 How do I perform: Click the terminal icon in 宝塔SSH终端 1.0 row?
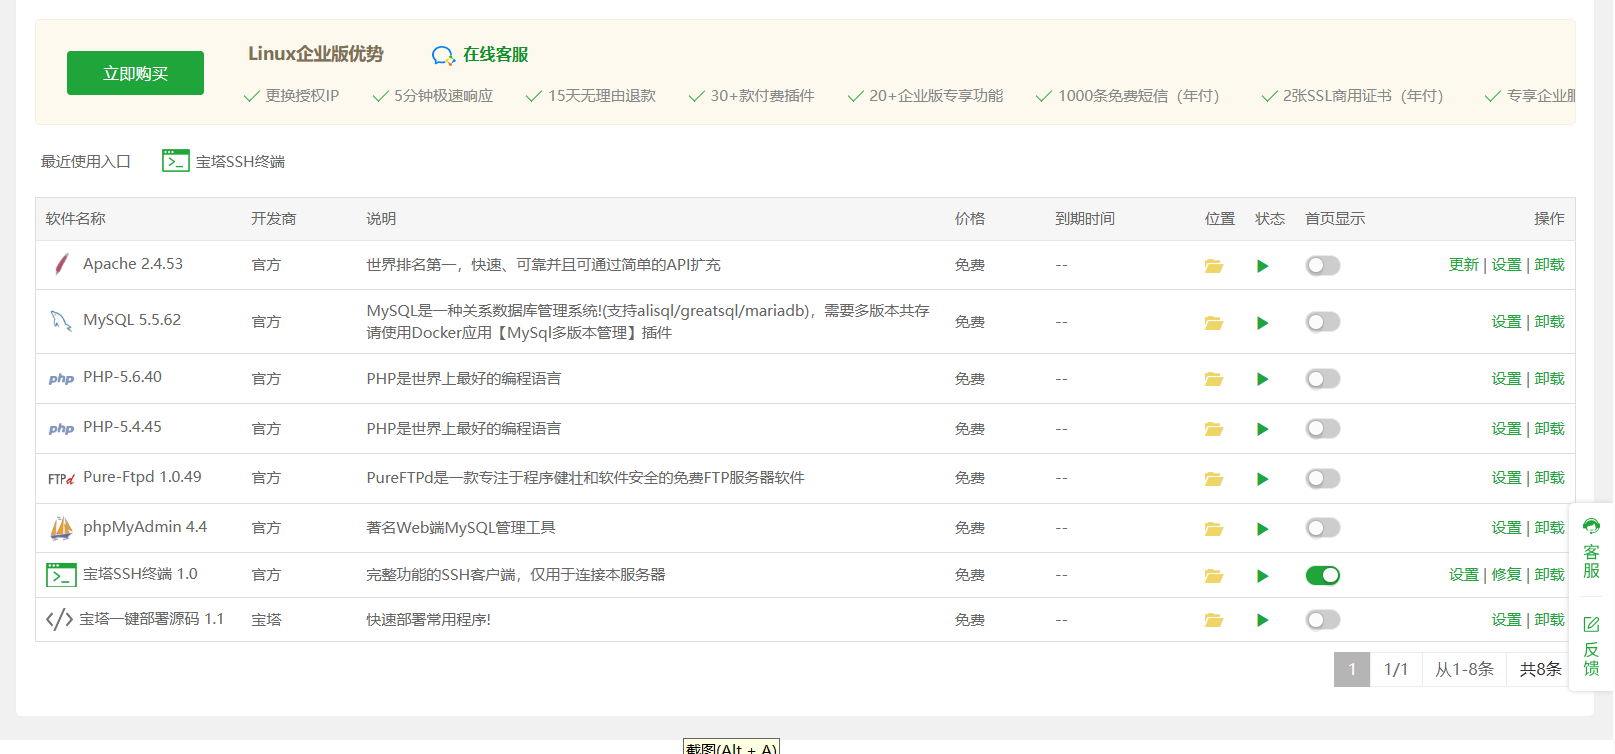click(x=61, y=575)
